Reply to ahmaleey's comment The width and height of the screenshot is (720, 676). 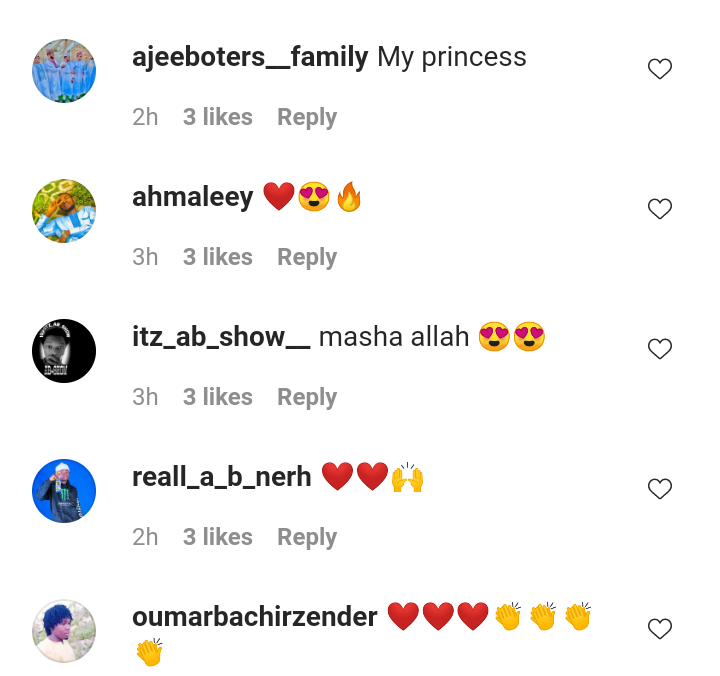[307, 257]
